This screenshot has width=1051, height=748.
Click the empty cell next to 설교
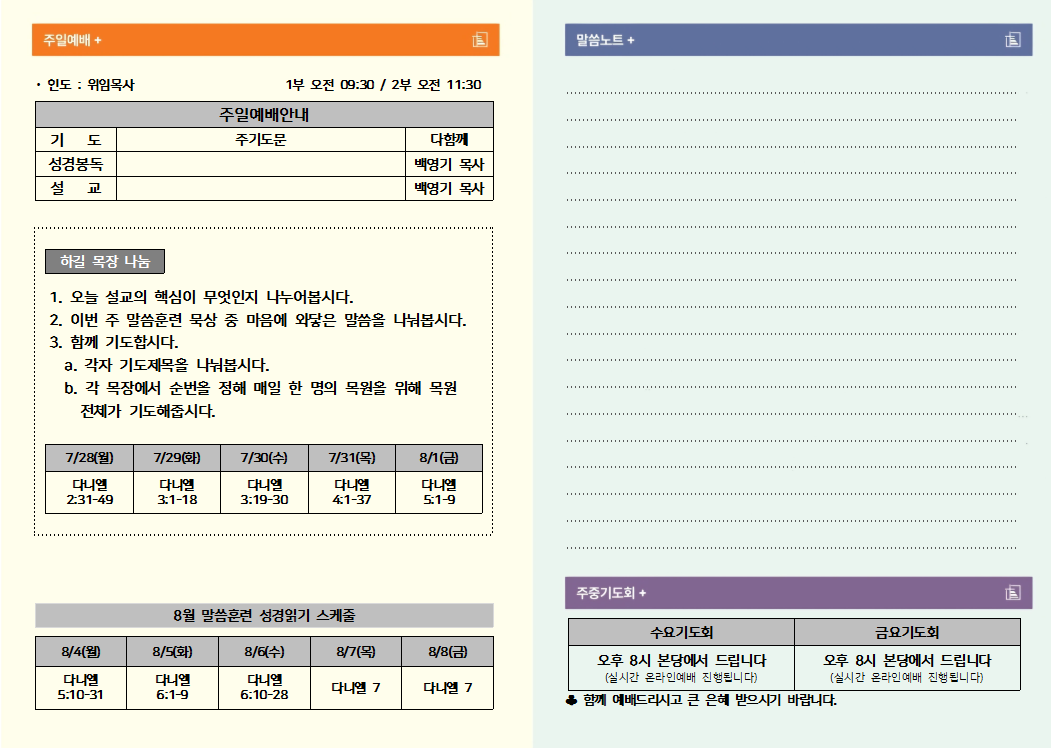[260, 189]
